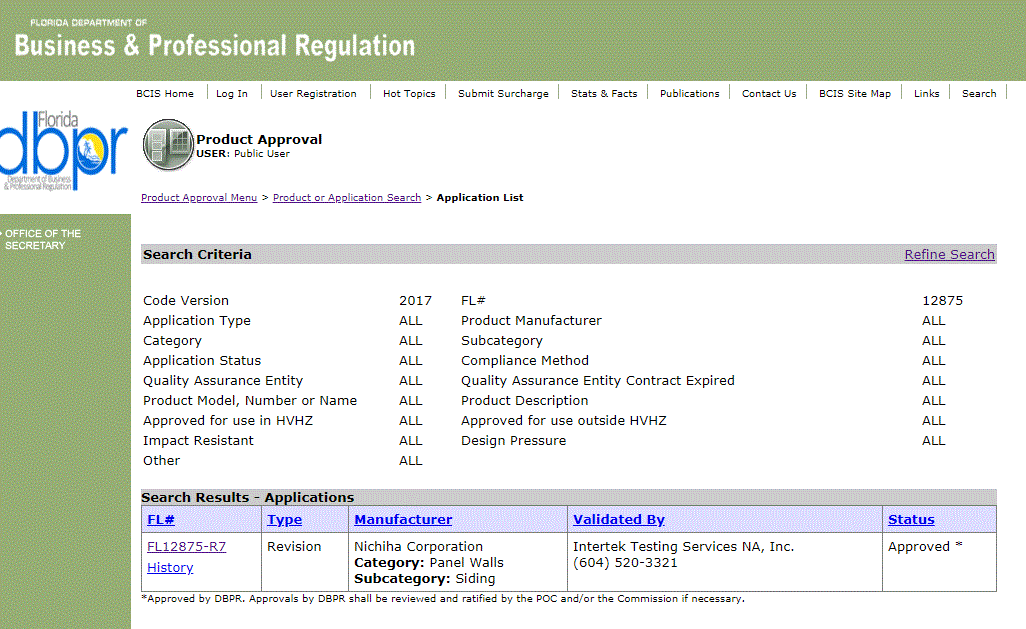Click the USER: Public User text
Image resolution: width=1026 pixels, height=629 pixels.
pos(243,154)
